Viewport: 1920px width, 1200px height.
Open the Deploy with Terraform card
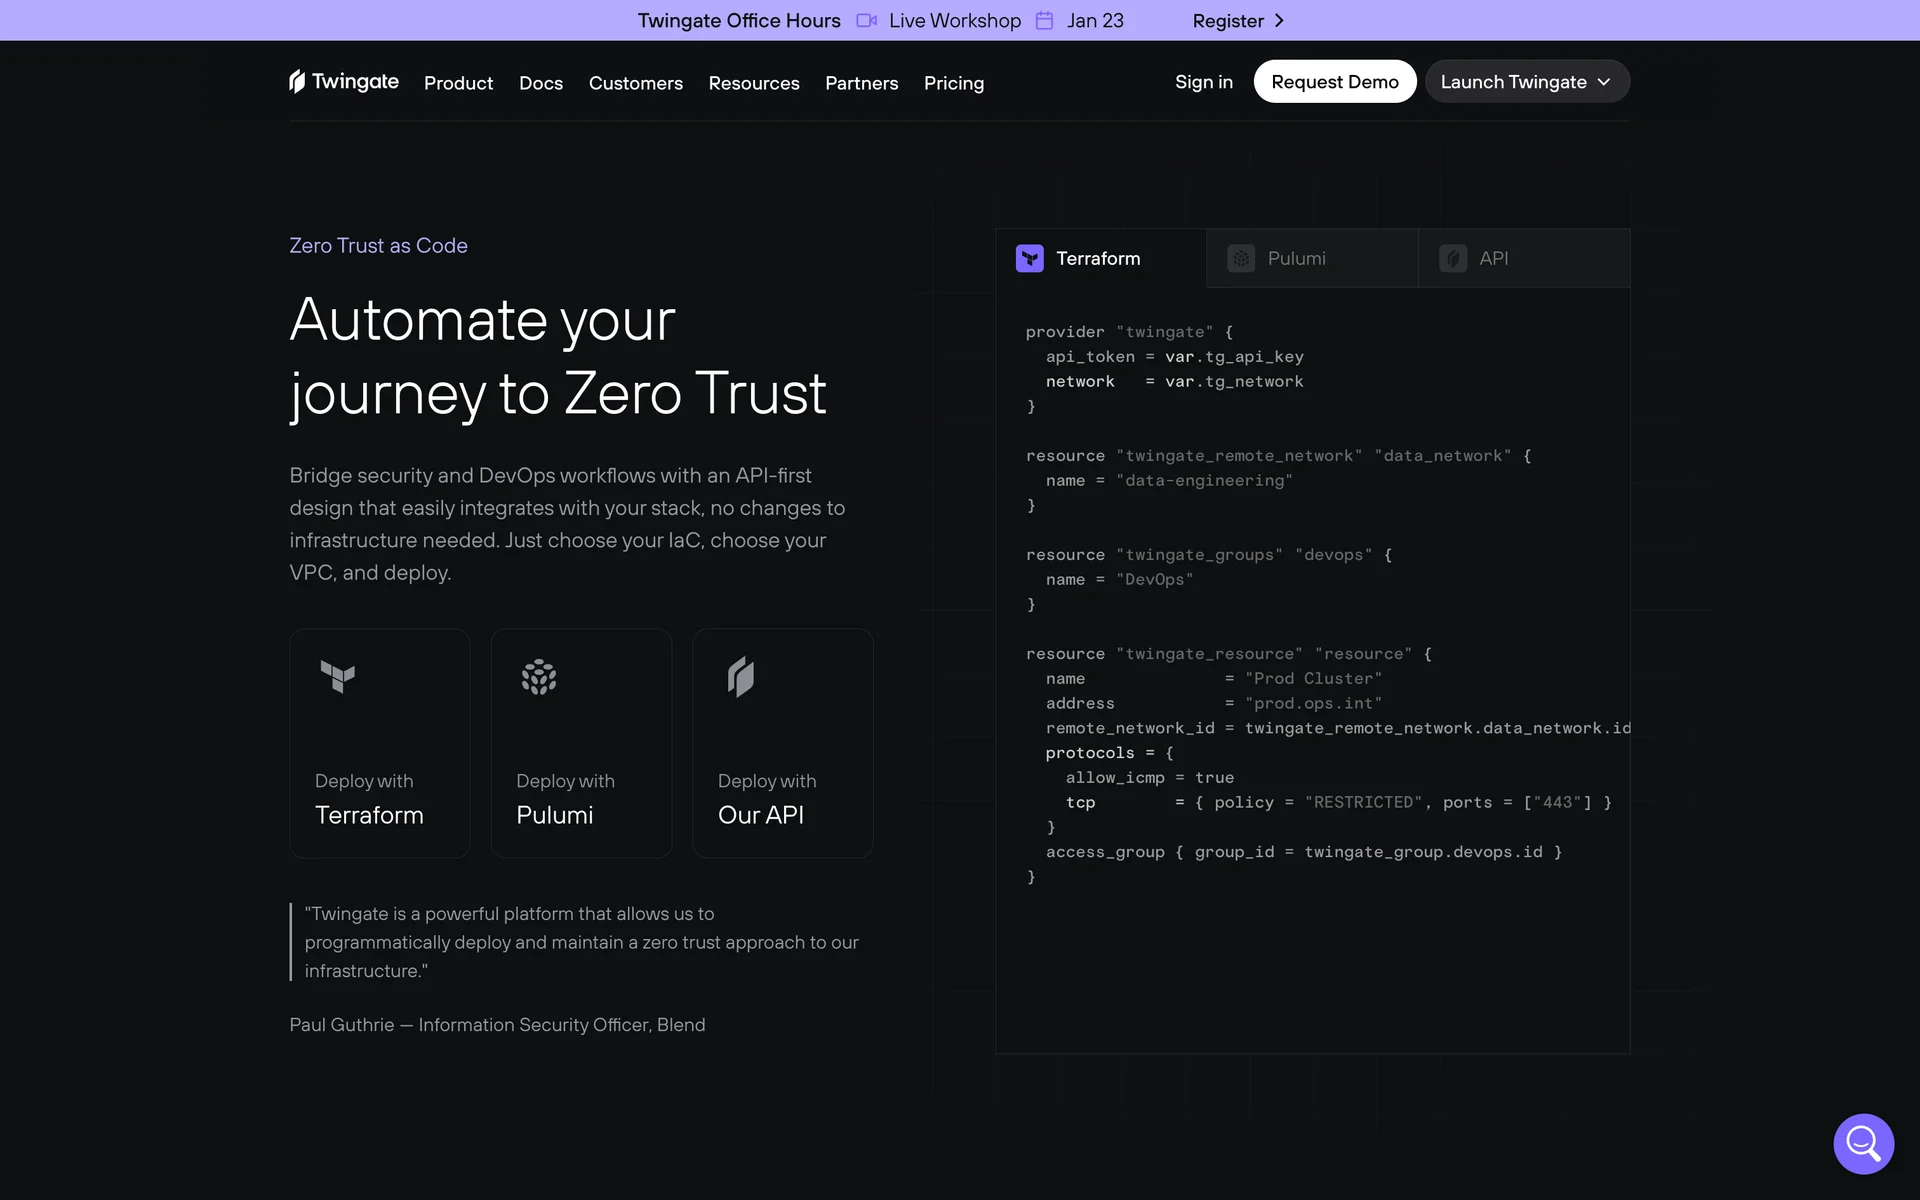pyautogui.click(x=379, y=743)
